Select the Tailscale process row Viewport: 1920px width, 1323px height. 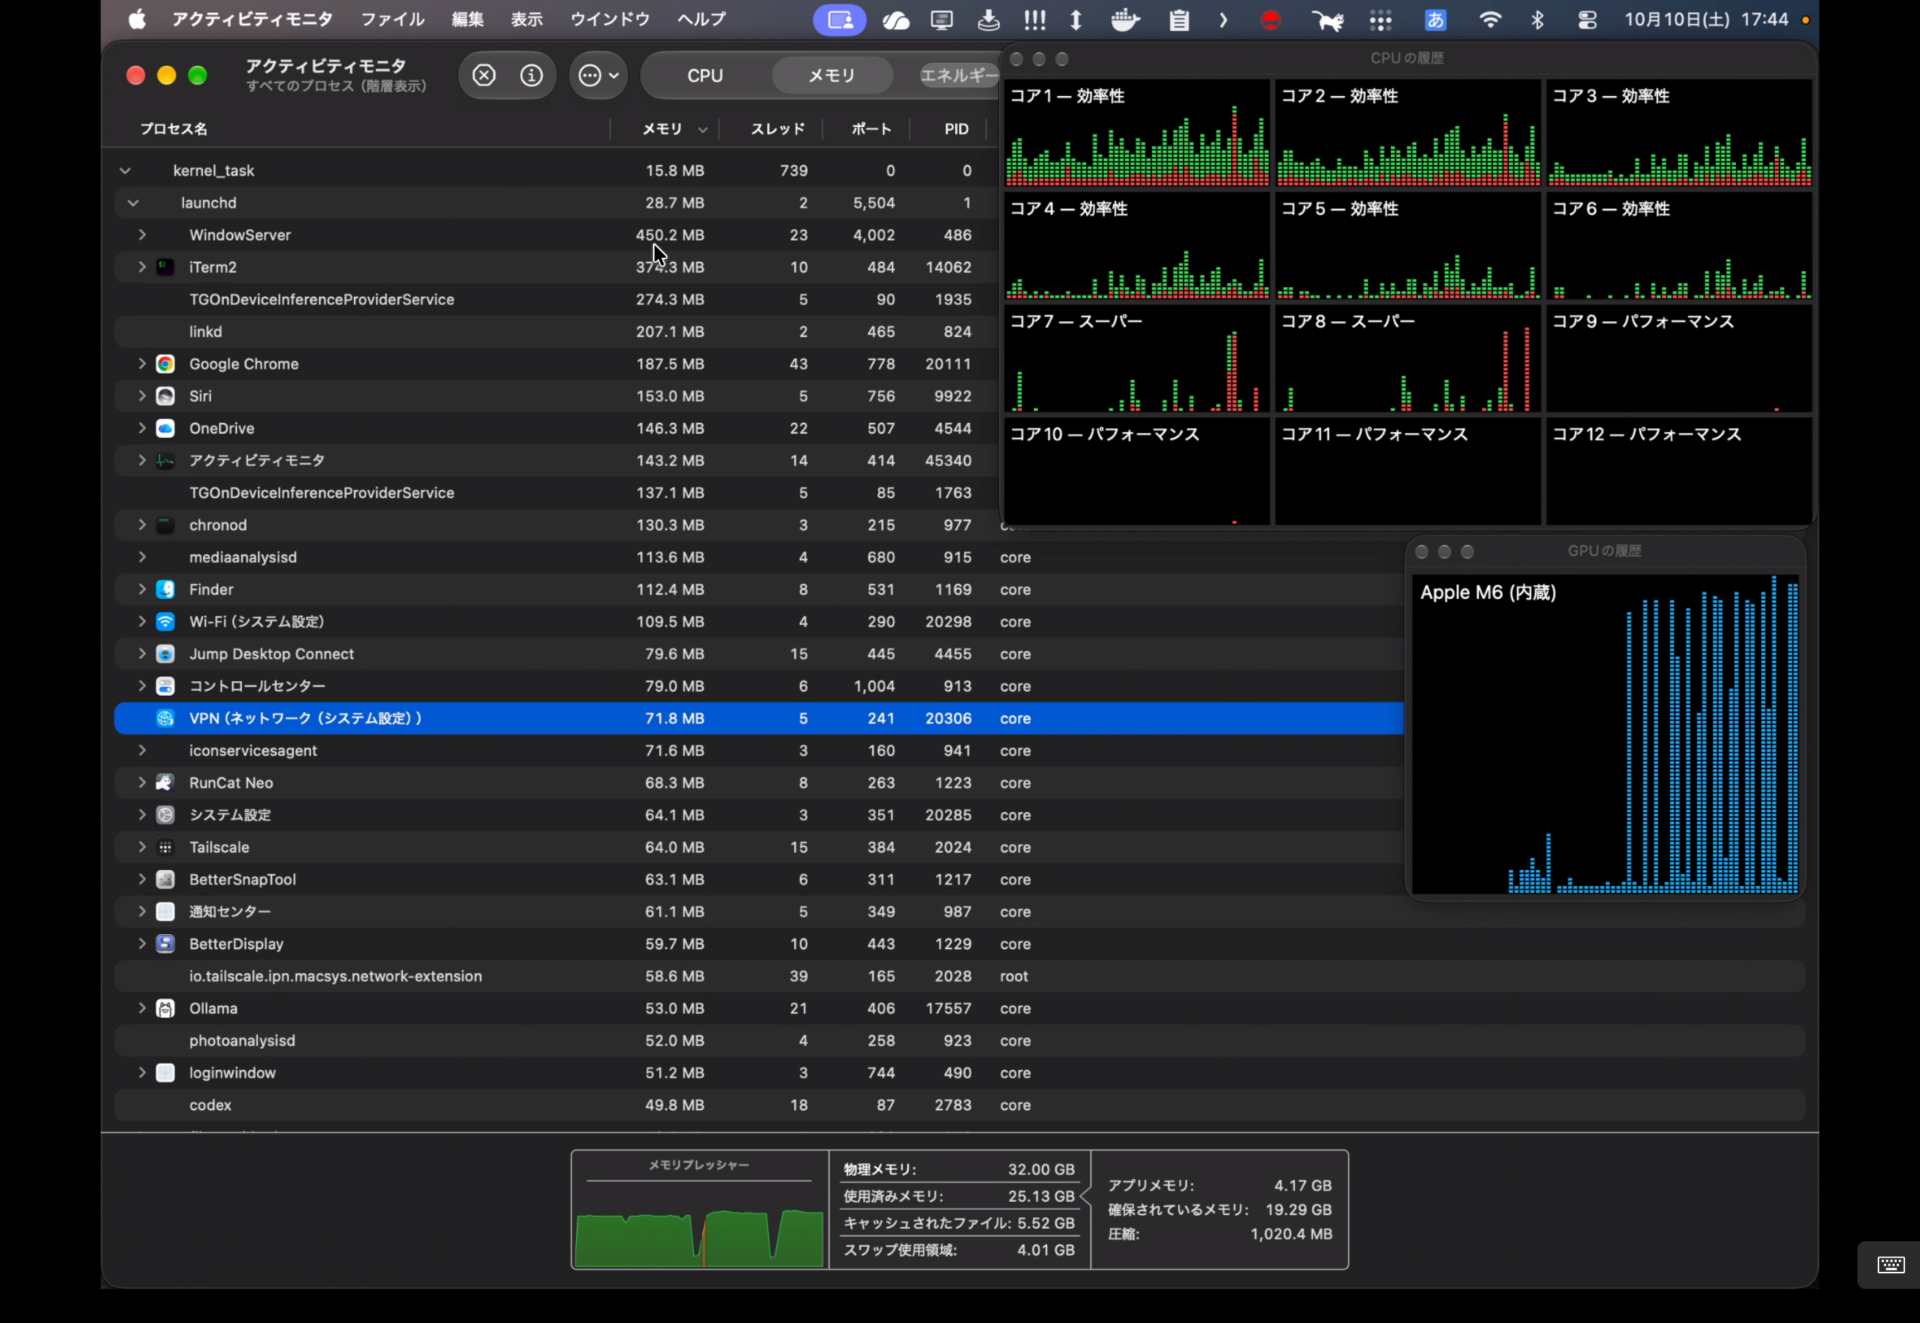click(x=759, y=847)
